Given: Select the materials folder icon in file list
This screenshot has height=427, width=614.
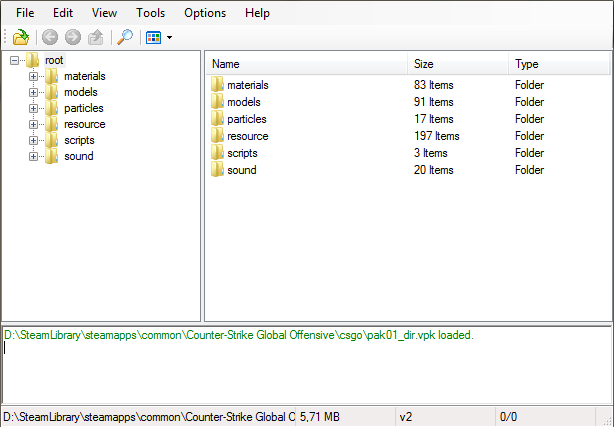Looking at the screenshot, I should 217,85.
